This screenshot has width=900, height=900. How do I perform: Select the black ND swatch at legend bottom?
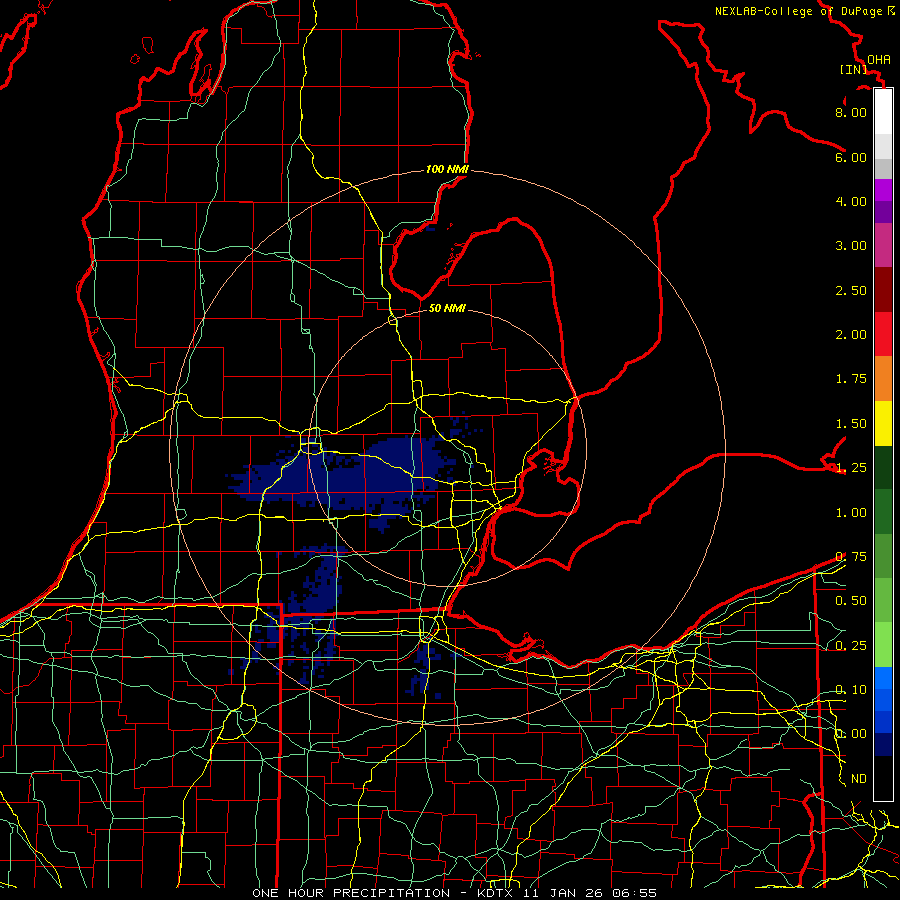[x=883, y=778]
